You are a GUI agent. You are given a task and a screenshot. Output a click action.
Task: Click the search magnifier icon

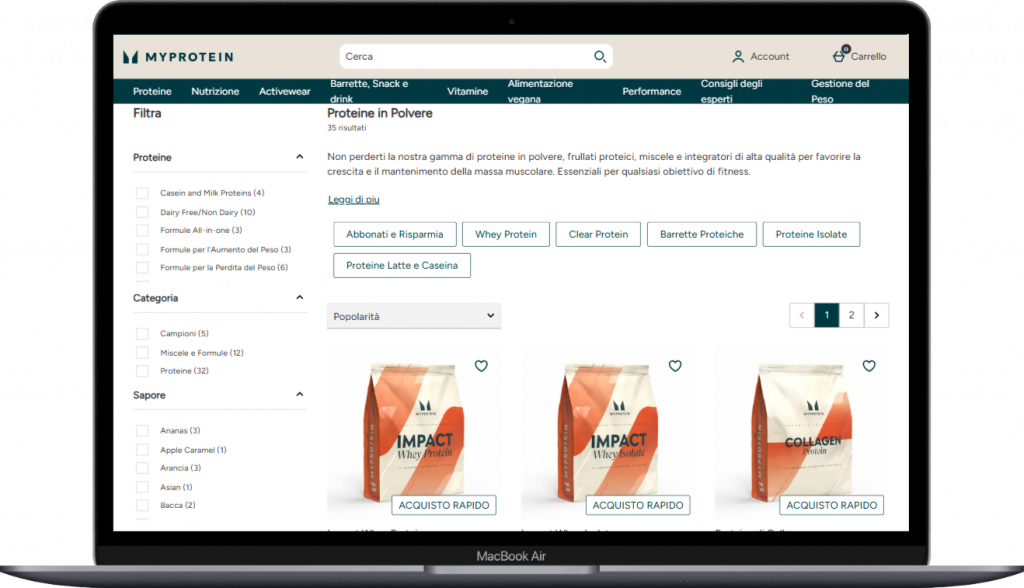point(600,57)
